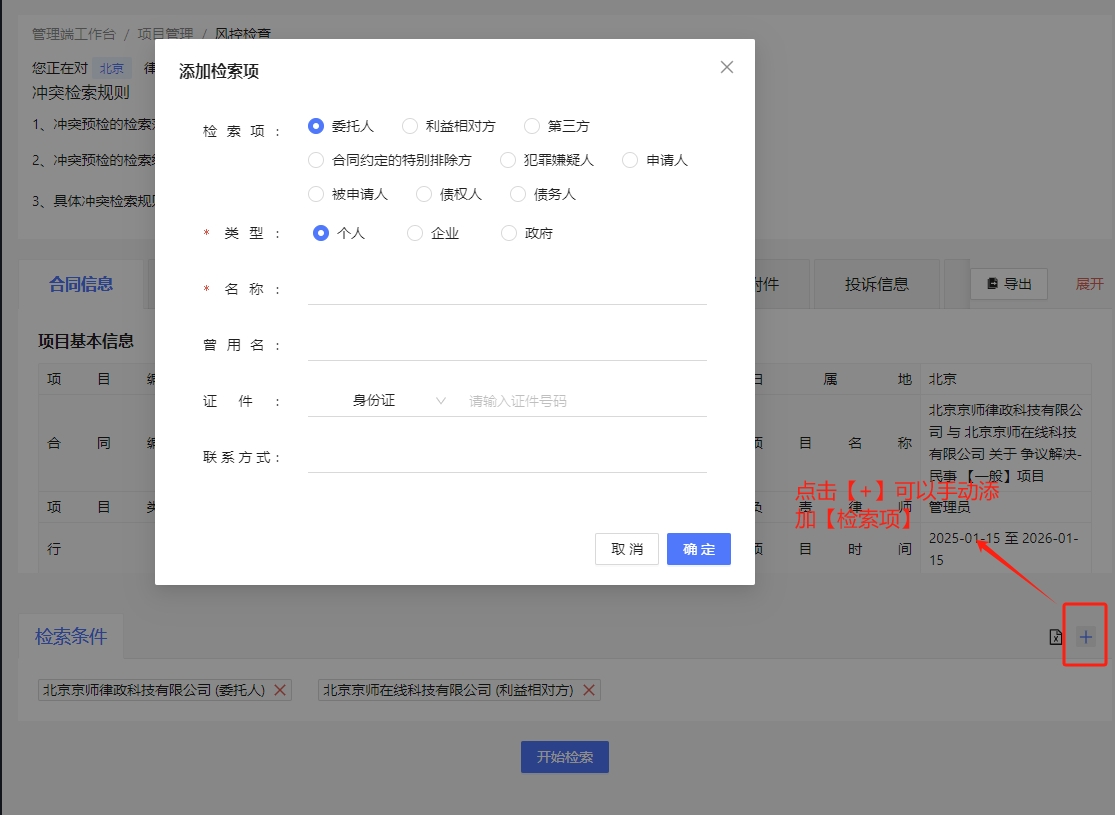Click 展开 to expand the section
Image resolution: width=1115 pixels, height=815 pixels.
(1089, 284)
